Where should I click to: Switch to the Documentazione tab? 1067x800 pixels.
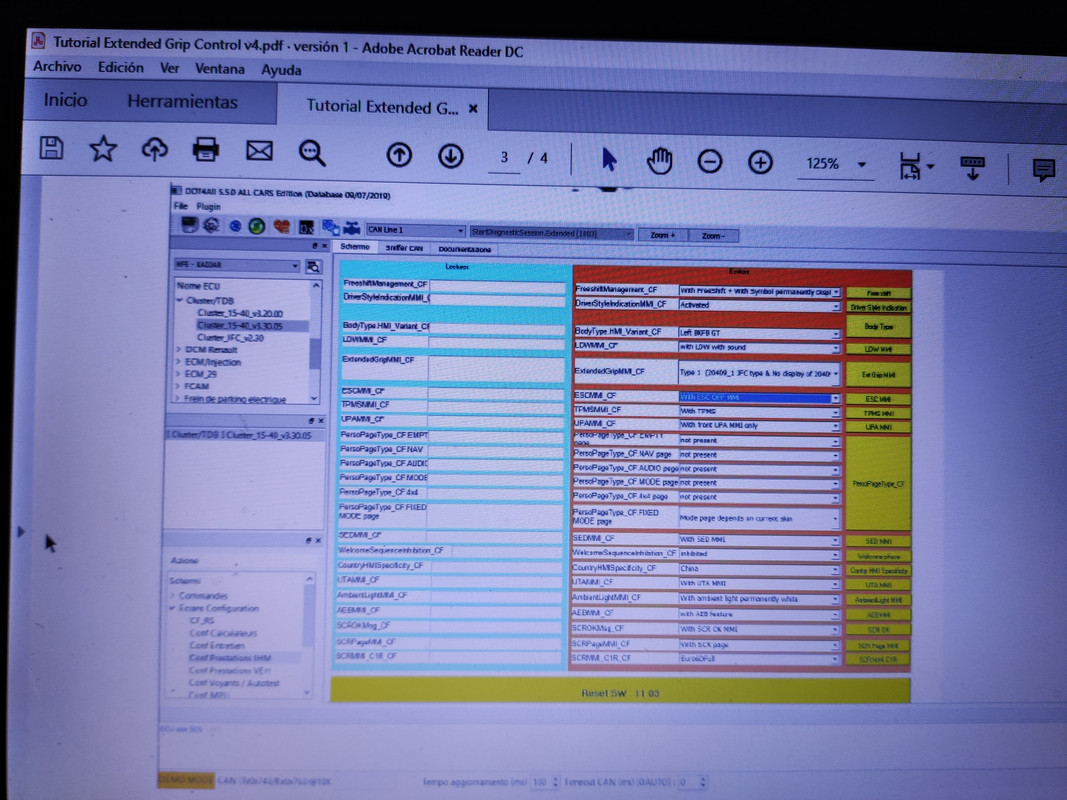click(x=465, y=250)
